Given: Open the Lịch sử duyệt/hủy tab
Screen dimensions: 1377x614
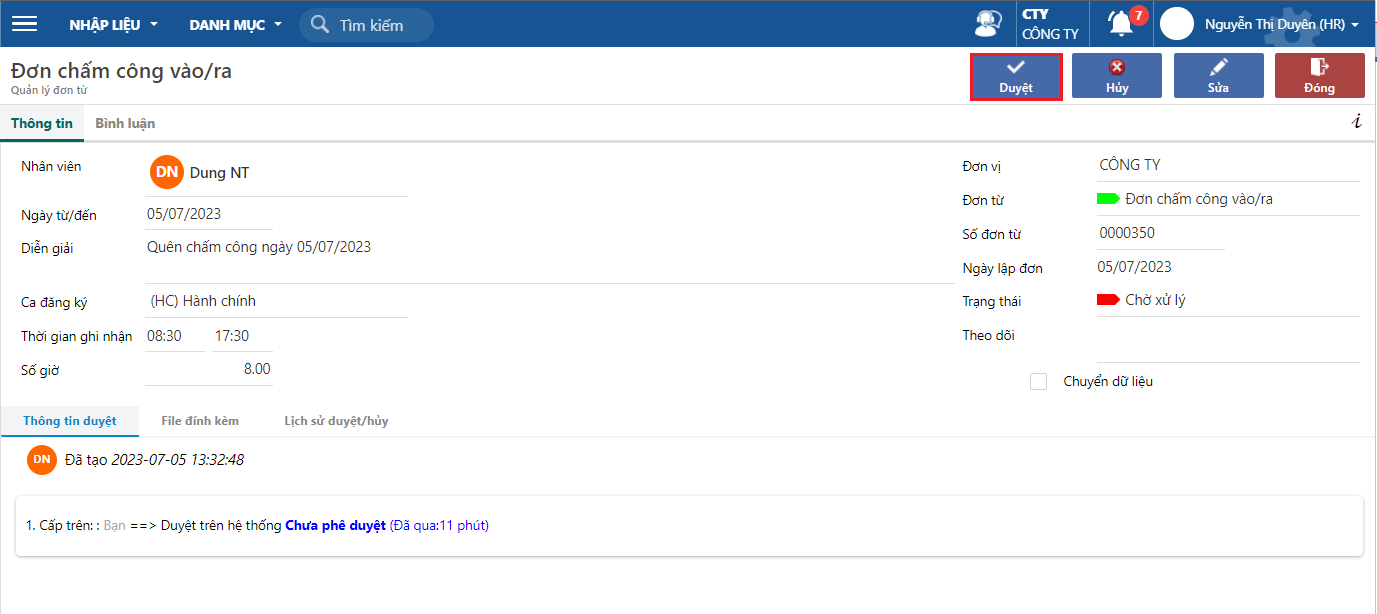Looking at the screenshot, I should tap(336, 421).
